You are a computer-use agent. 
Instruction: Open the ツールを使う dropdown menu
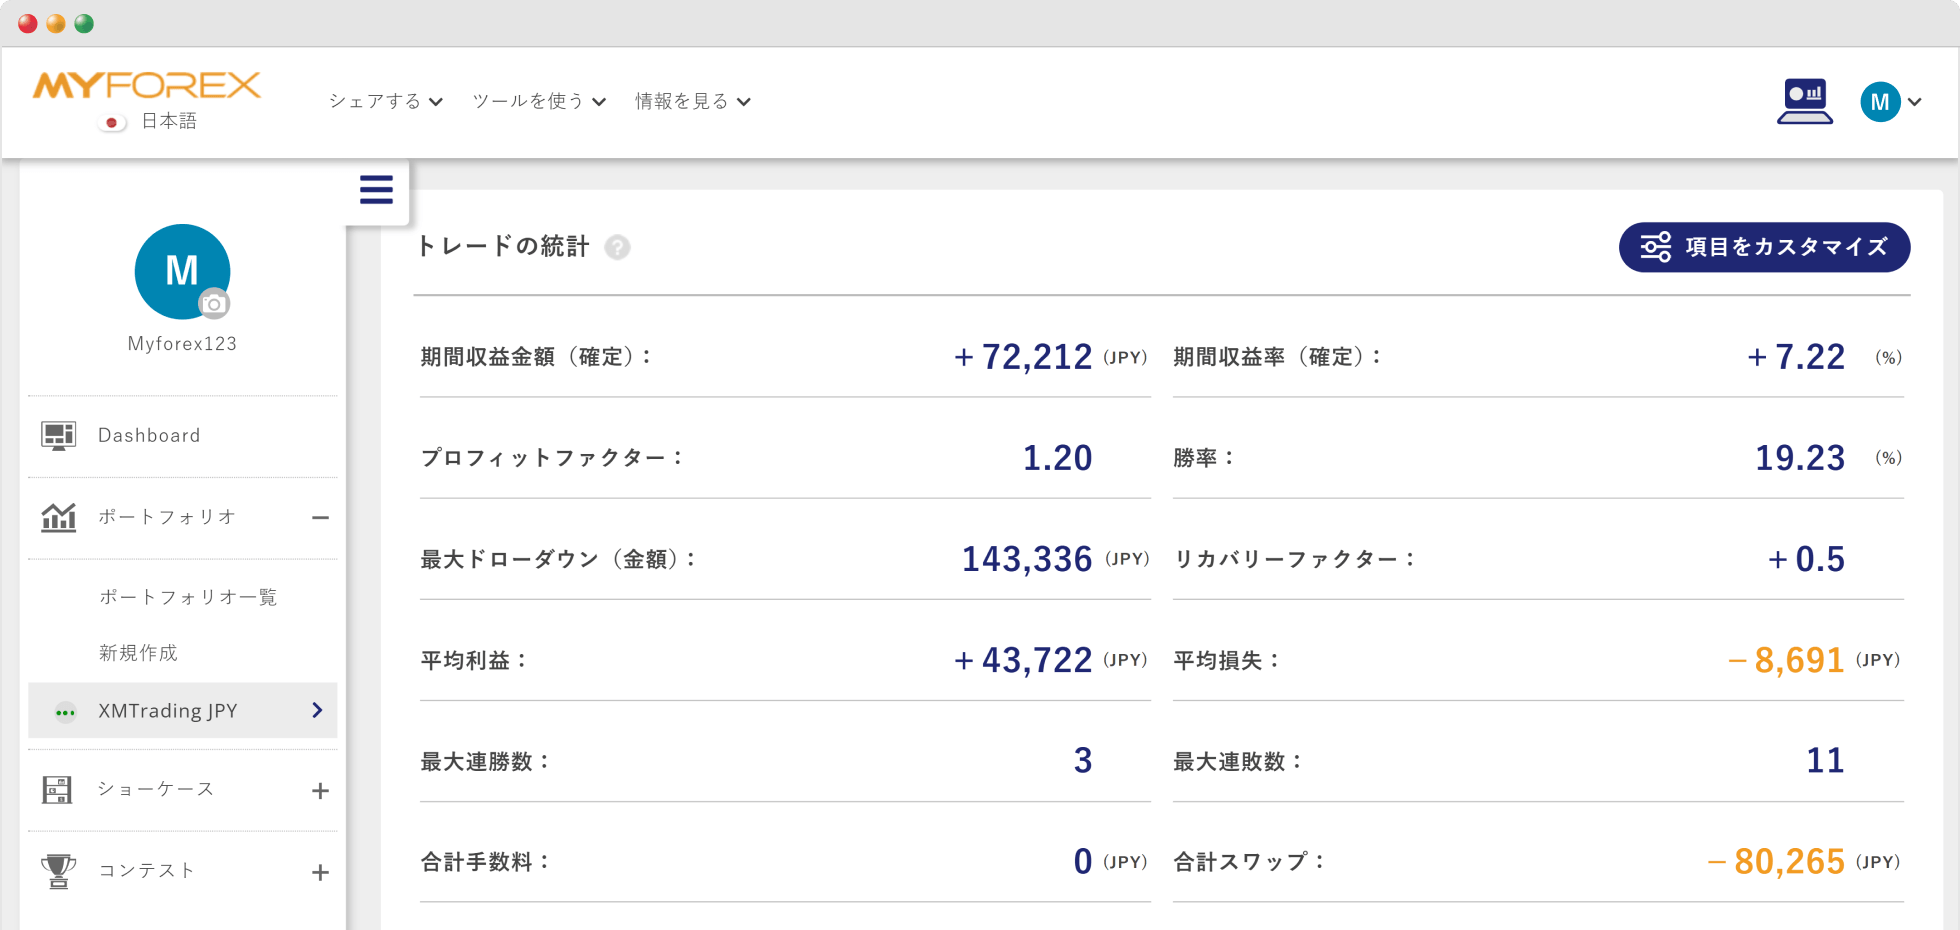click(539, 101)
